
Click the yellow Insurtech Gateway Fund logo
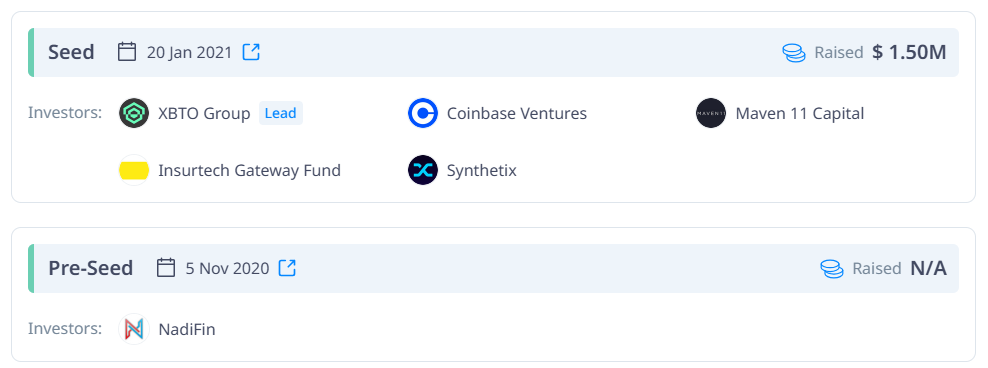[134, 170]
